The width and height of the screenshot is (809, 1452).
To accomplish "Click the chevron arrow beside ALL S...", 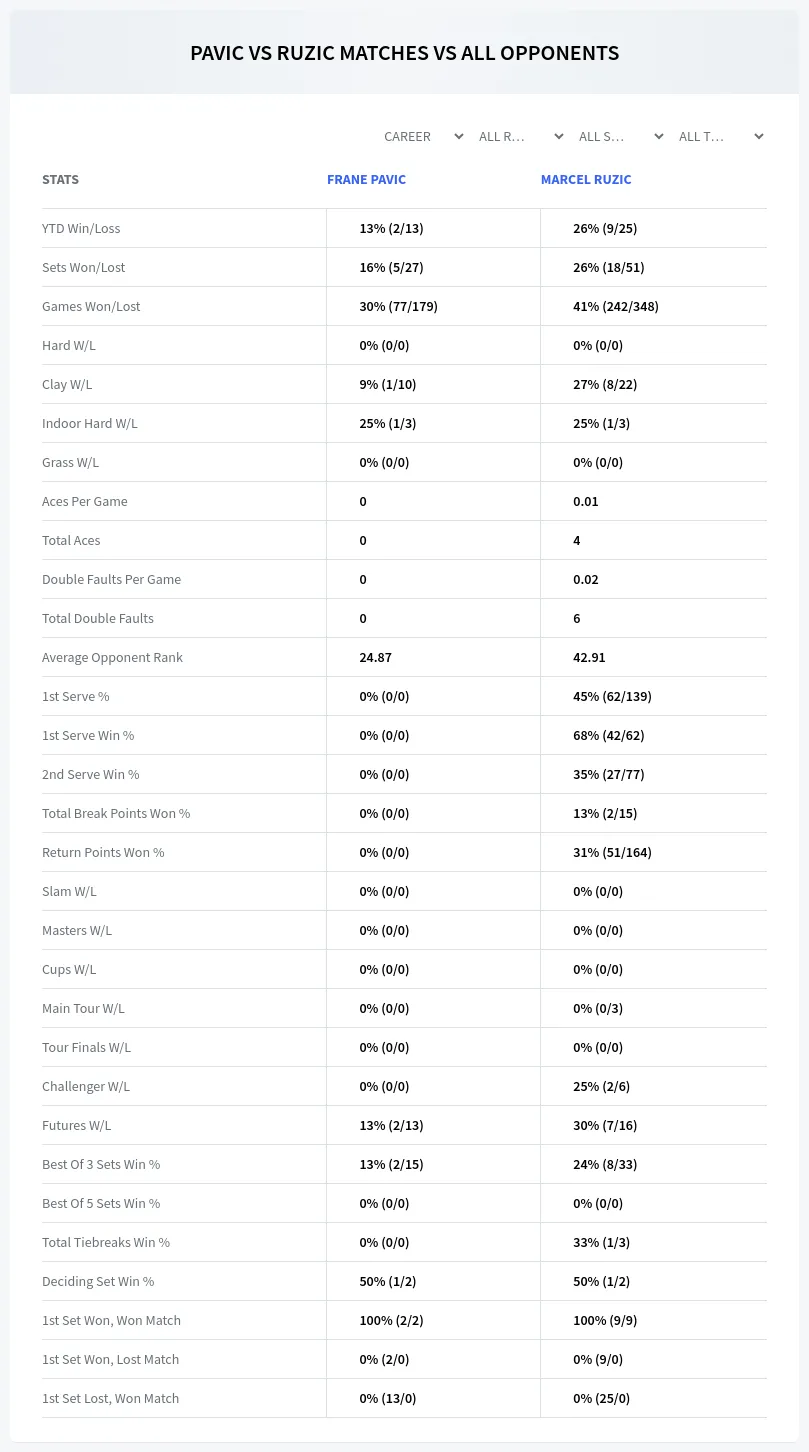I will [x=659, y=136].
